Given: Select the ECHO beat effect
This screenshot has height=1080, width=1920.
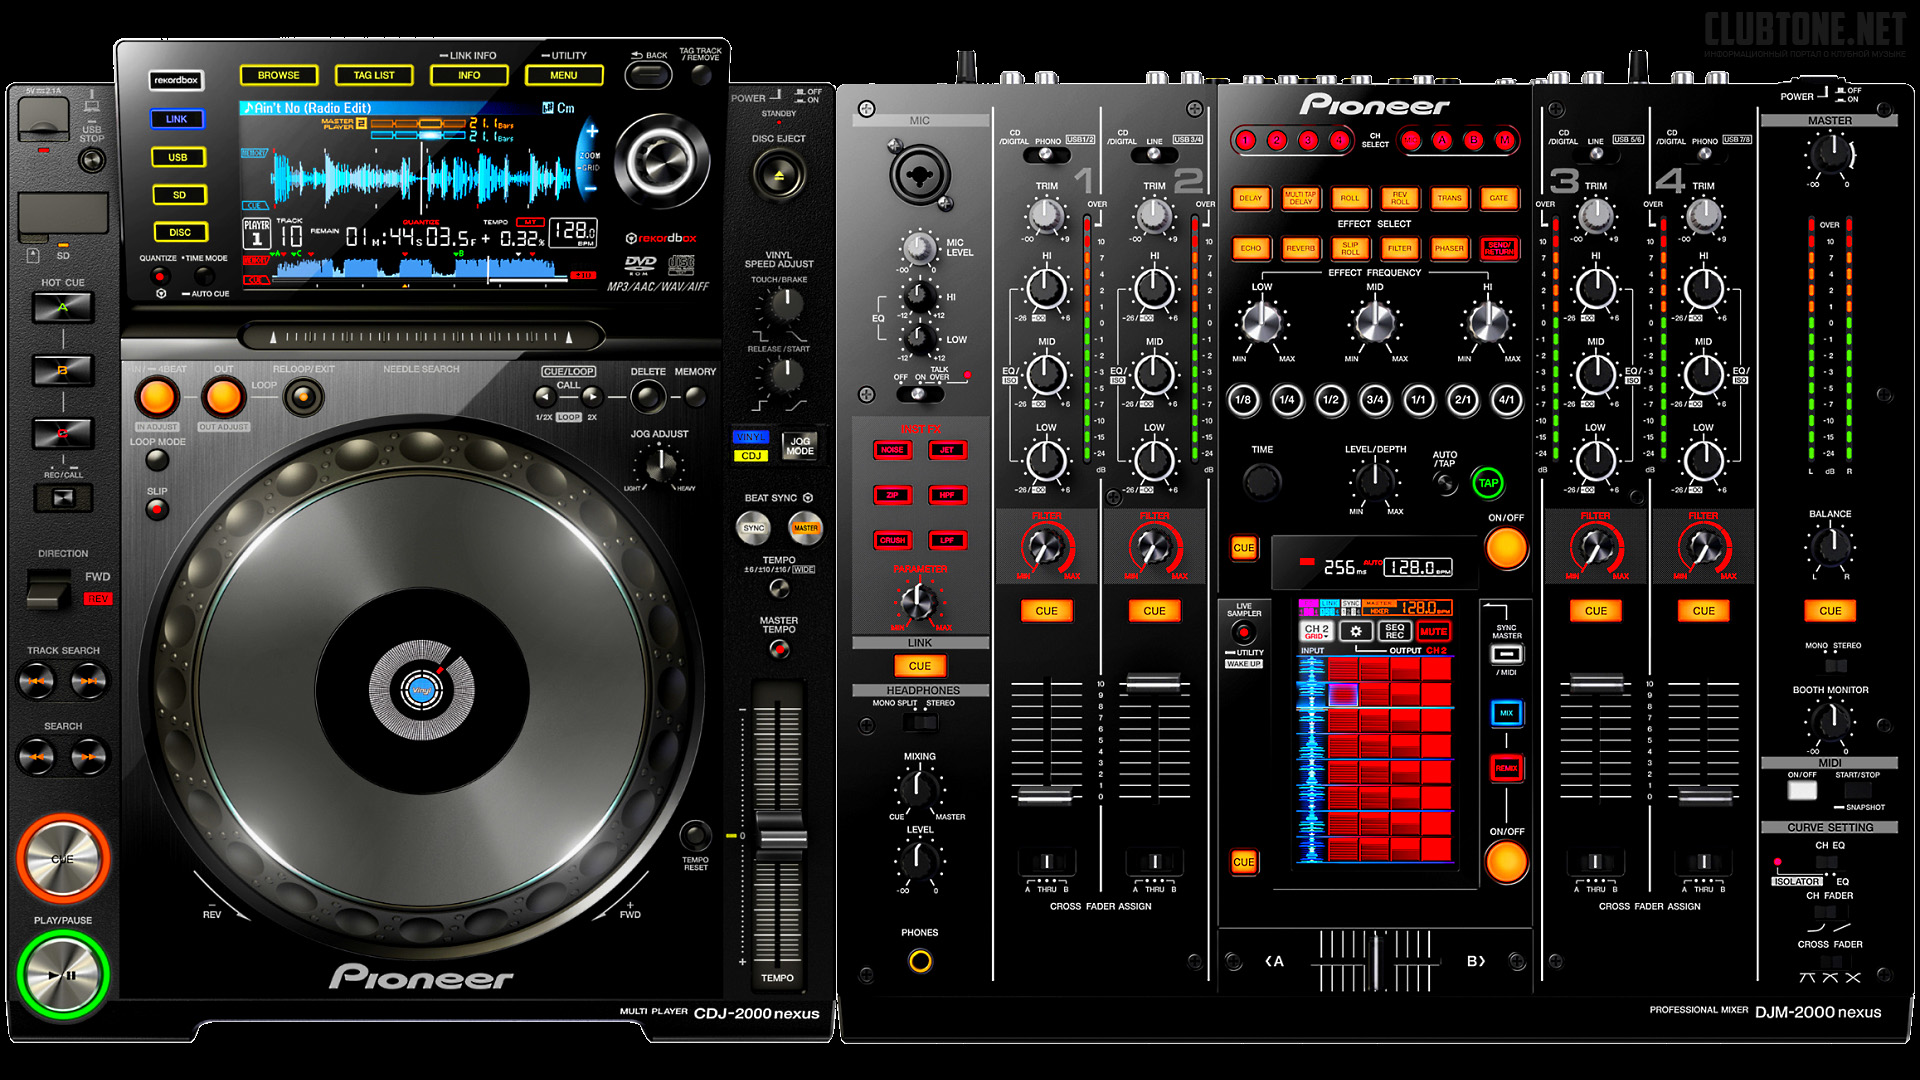Looking at the screenshot, I should 1251,248.
